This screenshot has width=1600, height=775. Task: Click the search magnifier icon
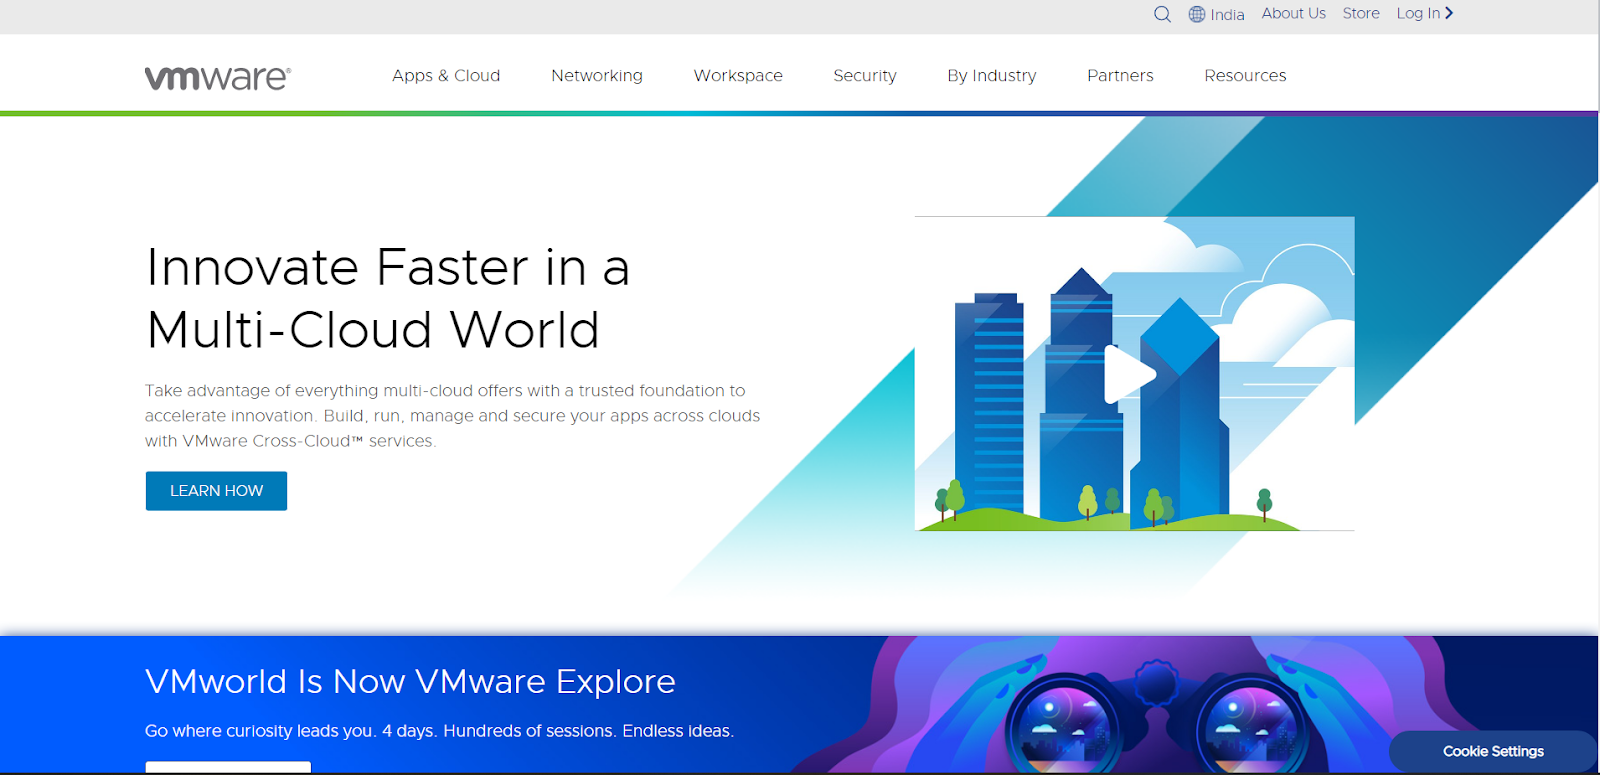pos(1162,14)
